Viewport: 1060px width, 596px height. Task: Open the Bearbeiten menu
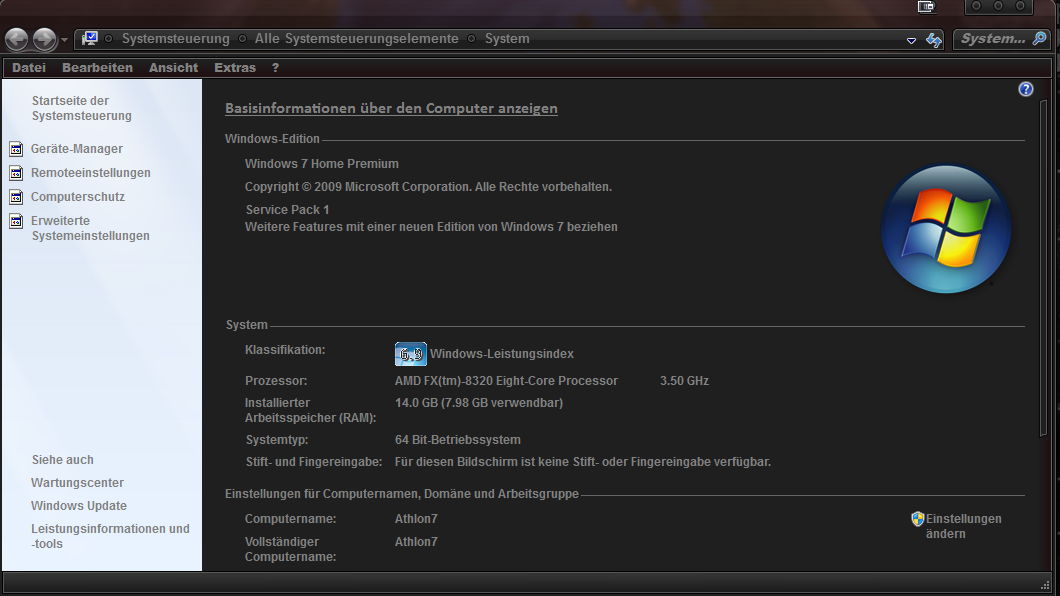(97, 68)
